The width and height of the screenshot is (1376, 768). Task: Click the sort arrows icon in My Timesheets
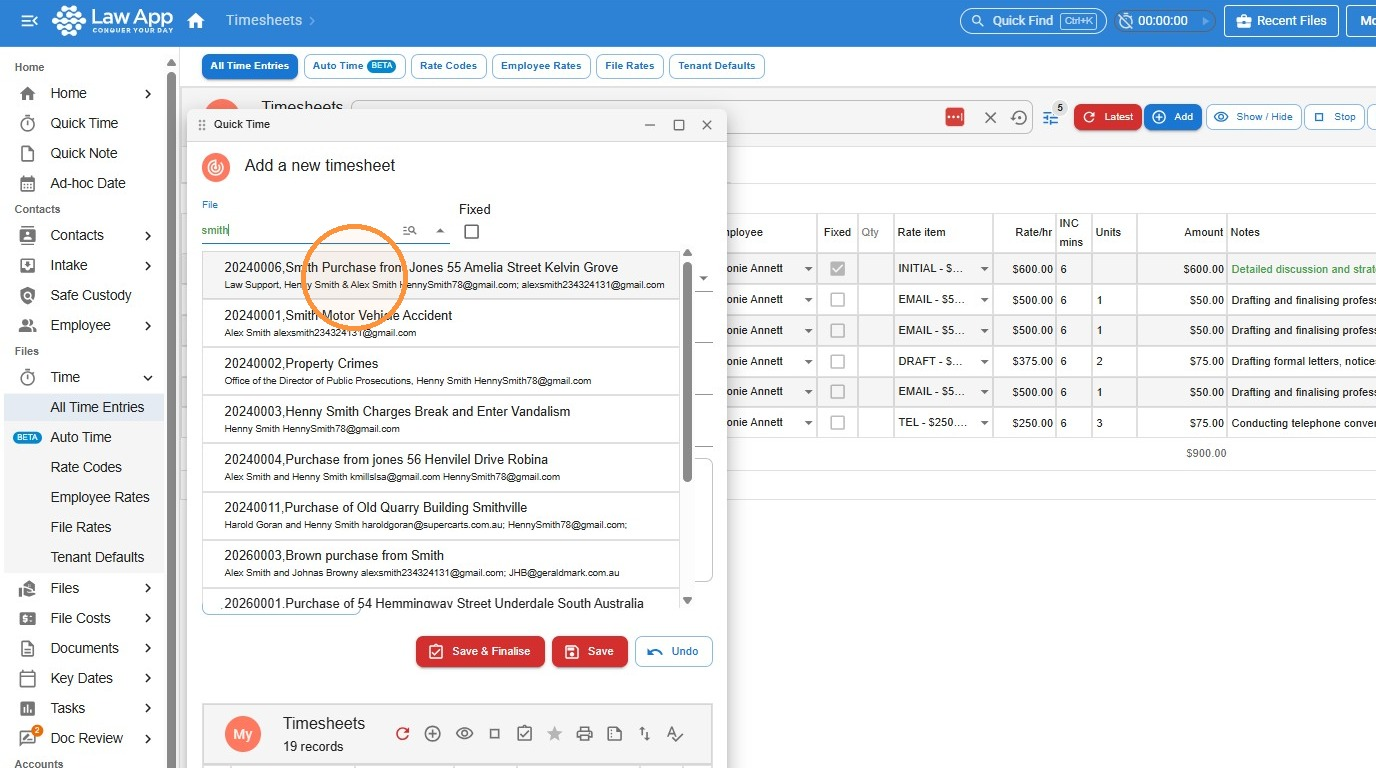tap(645, 734)
